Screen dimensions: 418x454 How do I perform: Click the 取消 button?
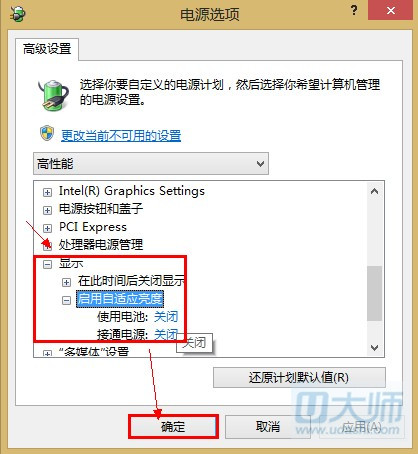[268, 426]
